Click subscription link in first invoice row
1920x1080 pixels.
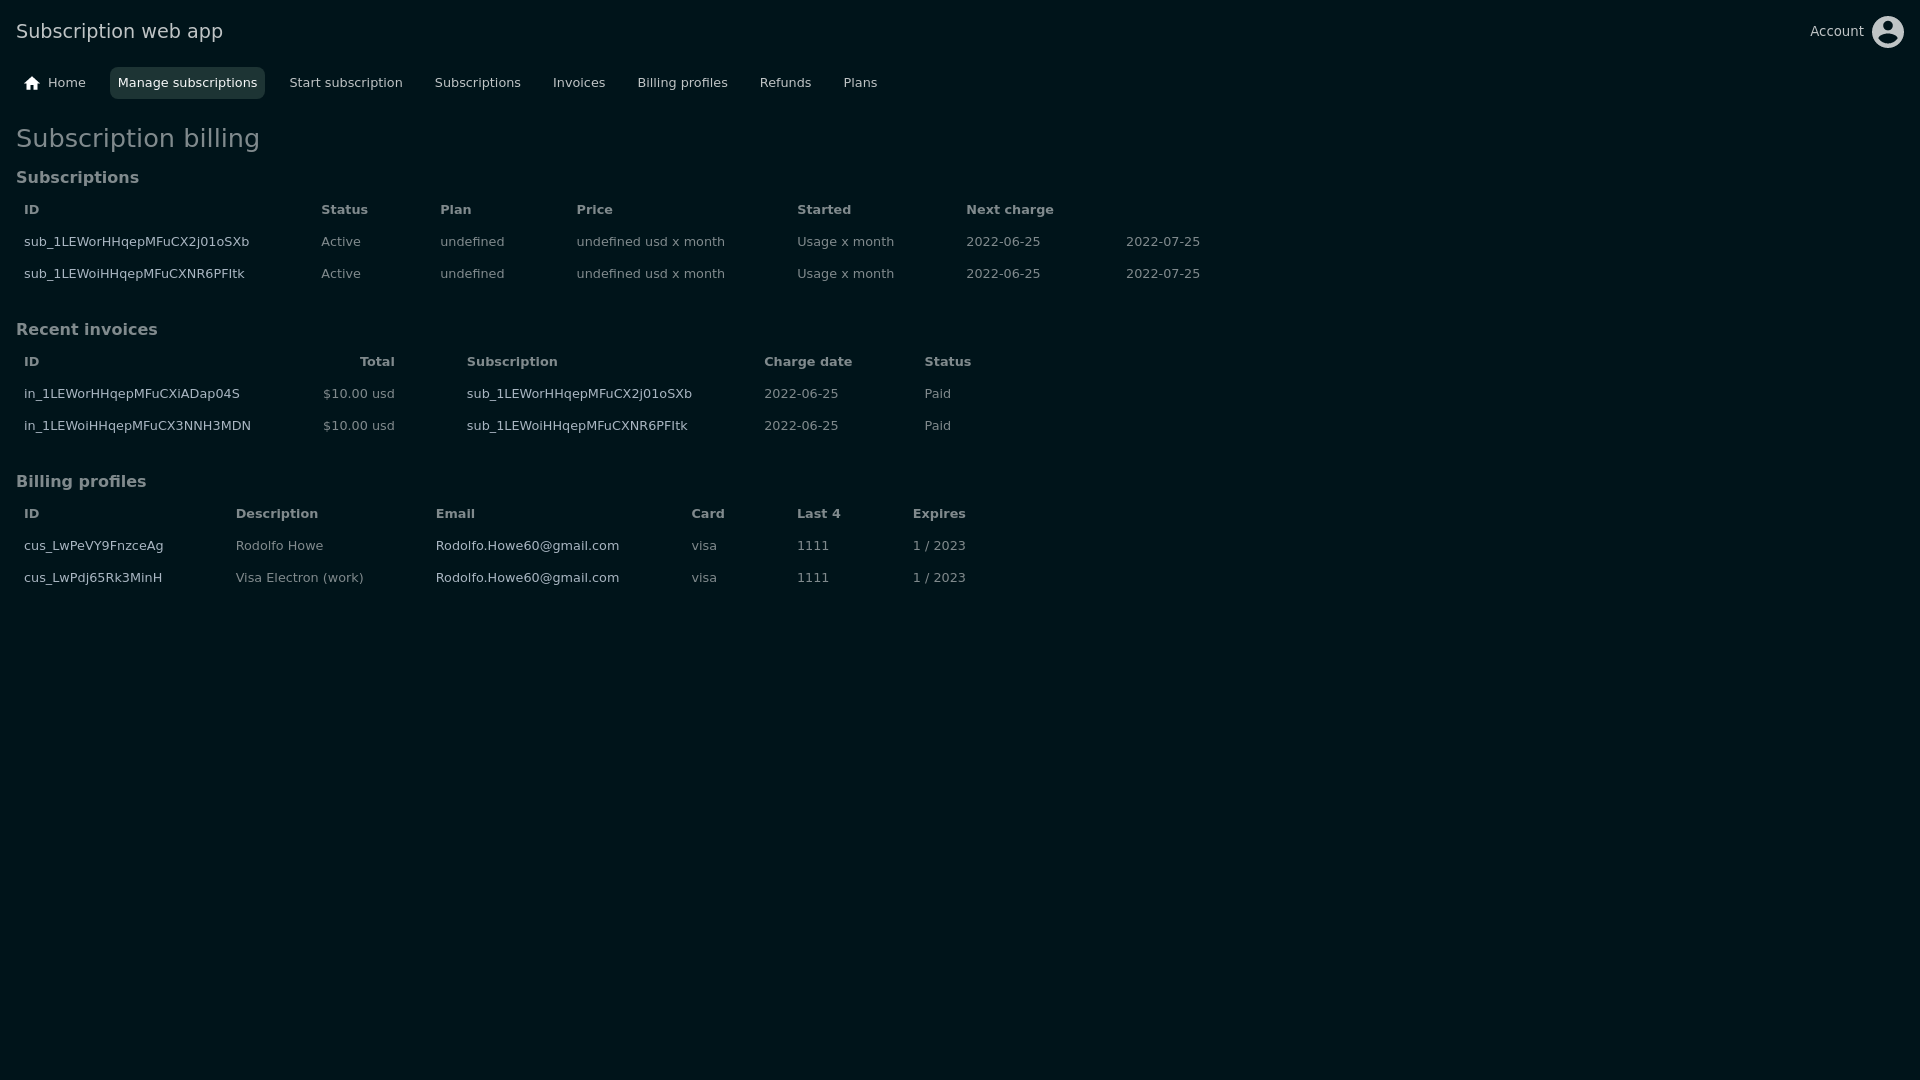point(579,394)
